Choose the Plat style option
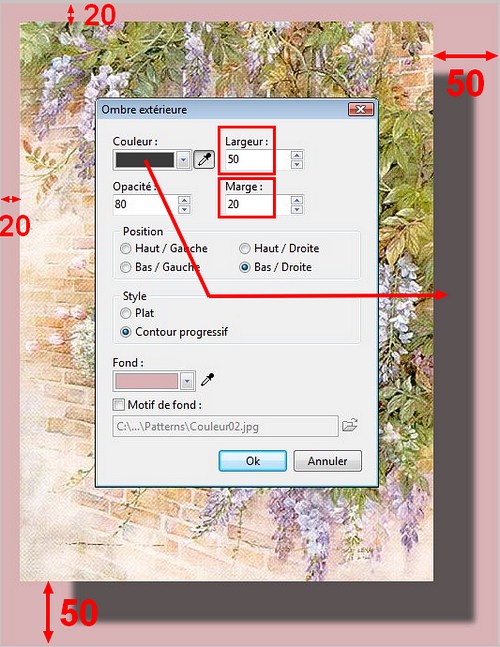This screenshot has height=647, width=500. [125, 313]
